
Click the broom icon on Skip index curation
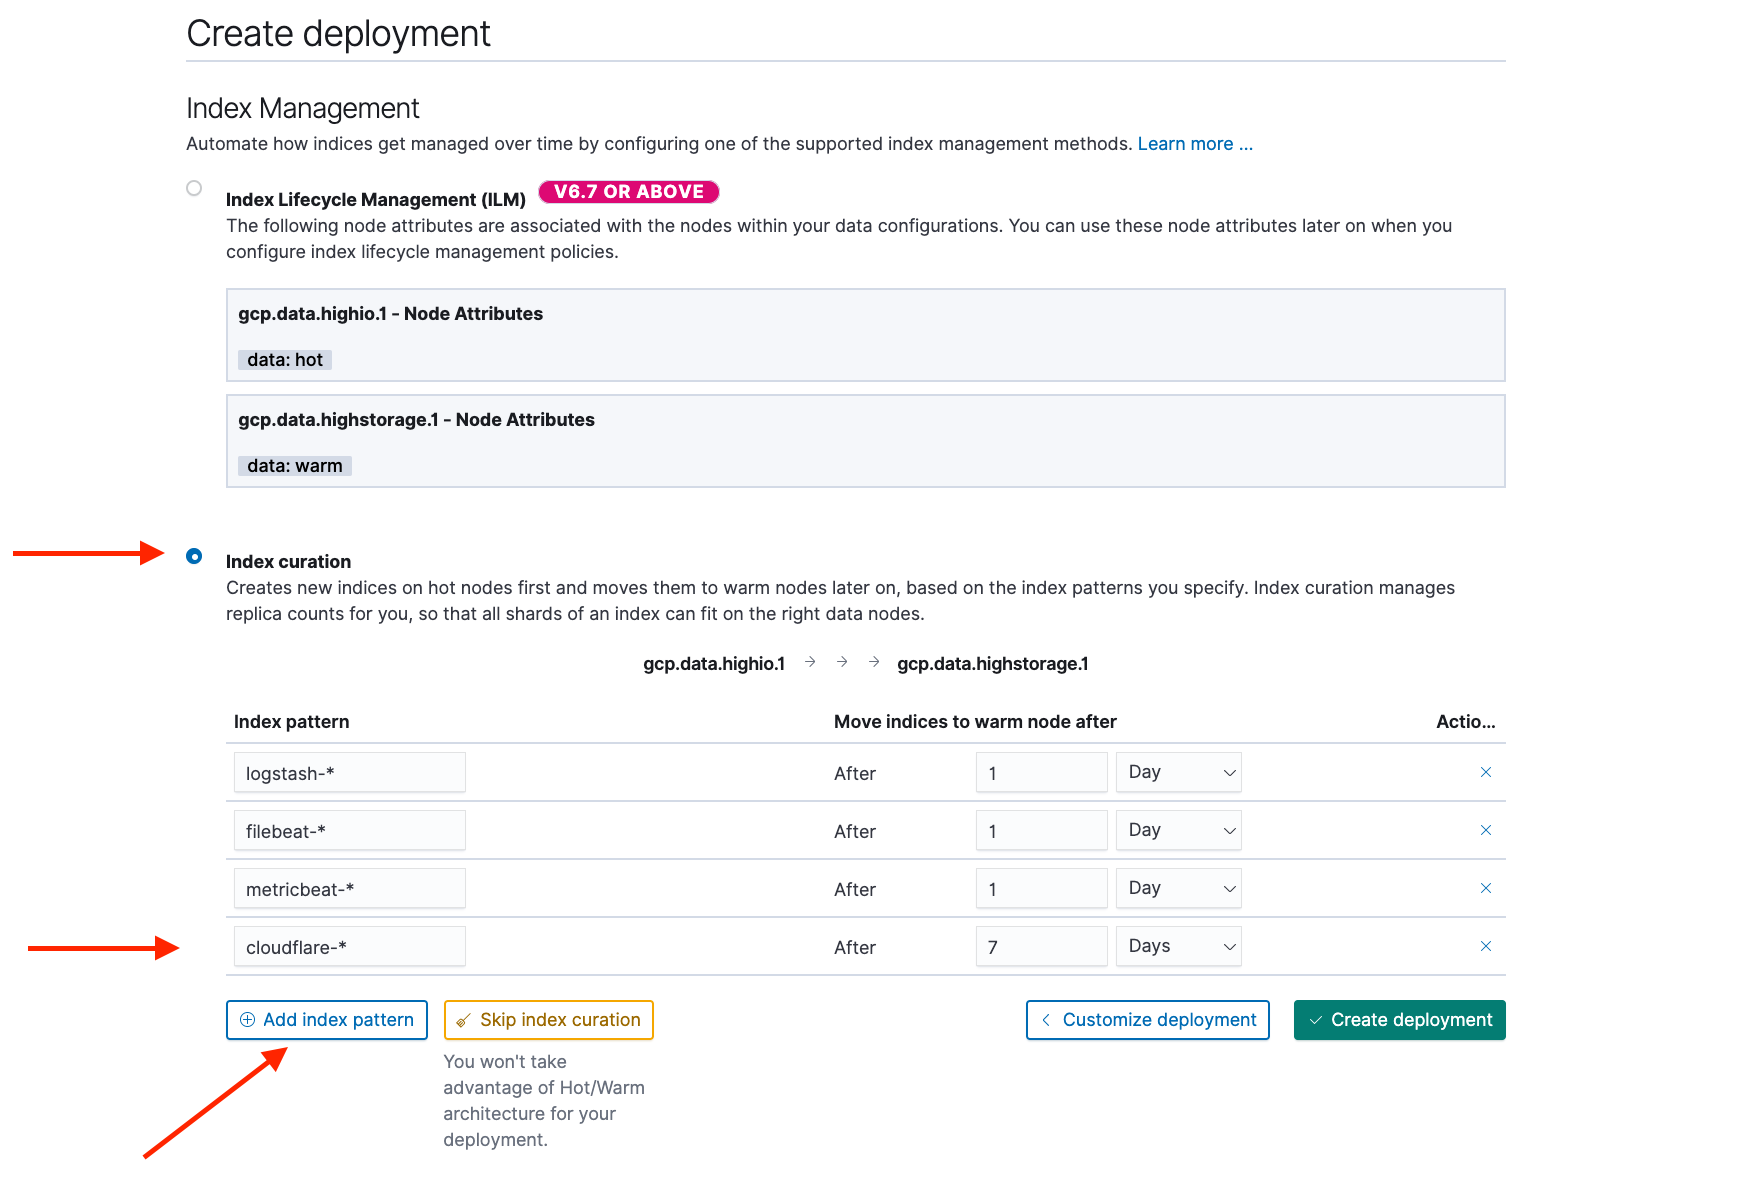click(x=462, y=1019)
